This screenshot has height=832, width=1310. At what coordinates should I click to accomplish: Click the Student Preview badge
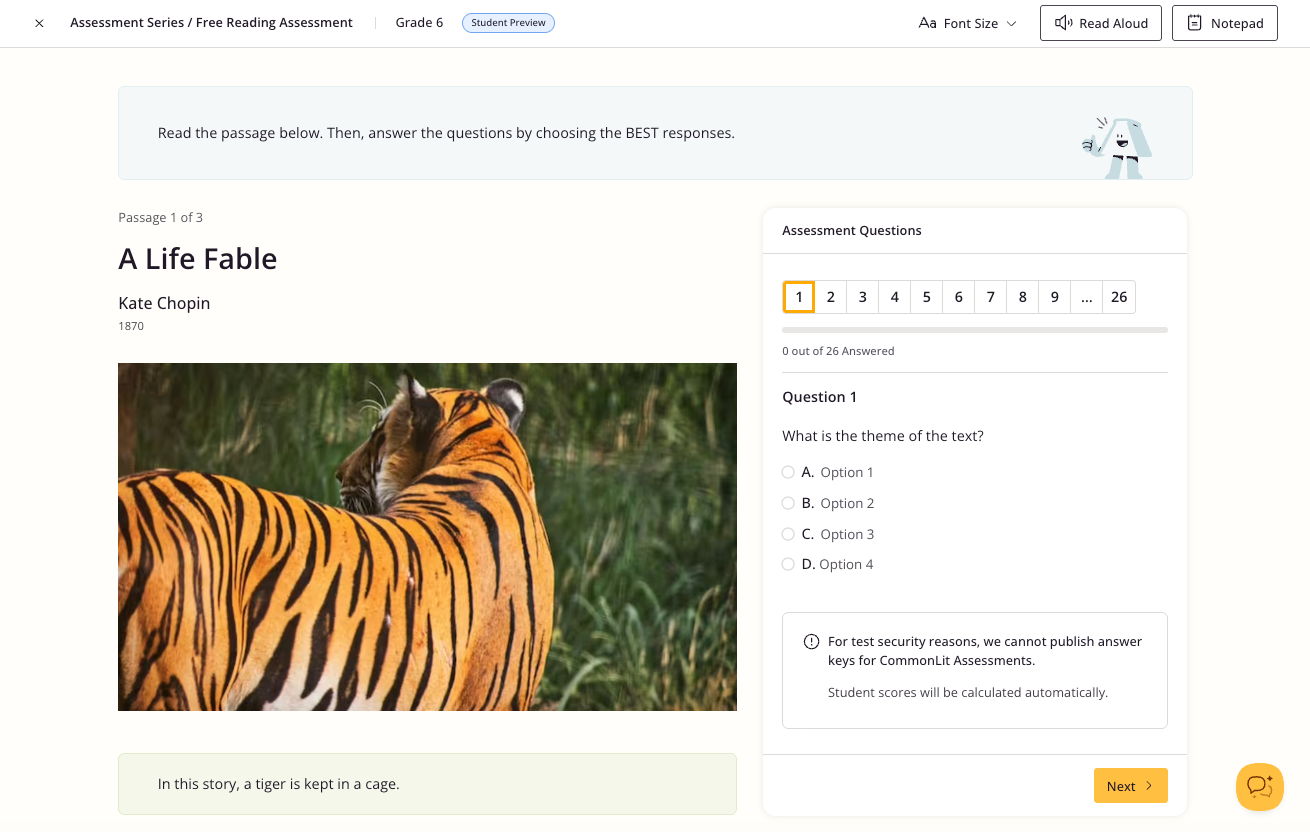click(508, 22)
